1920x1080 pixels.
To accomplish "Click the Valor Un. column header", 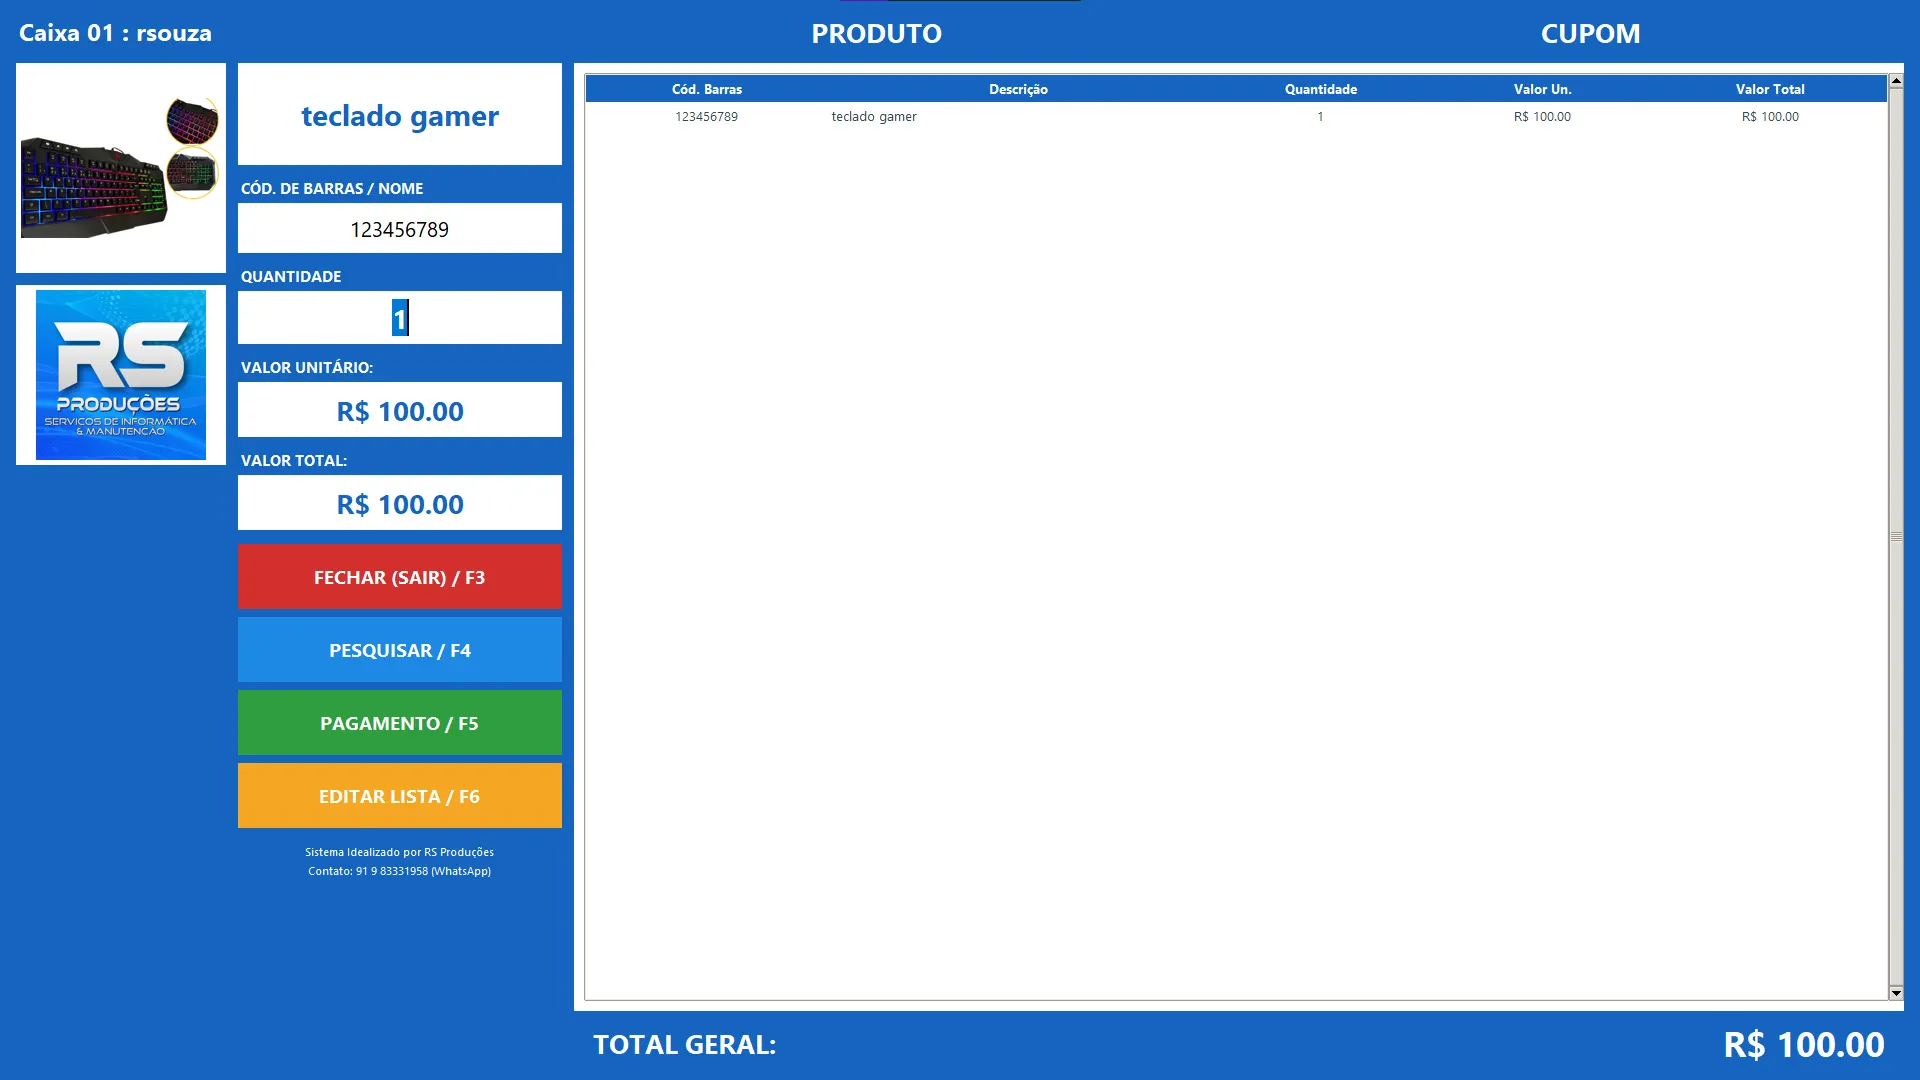I will click(1542, 89).
